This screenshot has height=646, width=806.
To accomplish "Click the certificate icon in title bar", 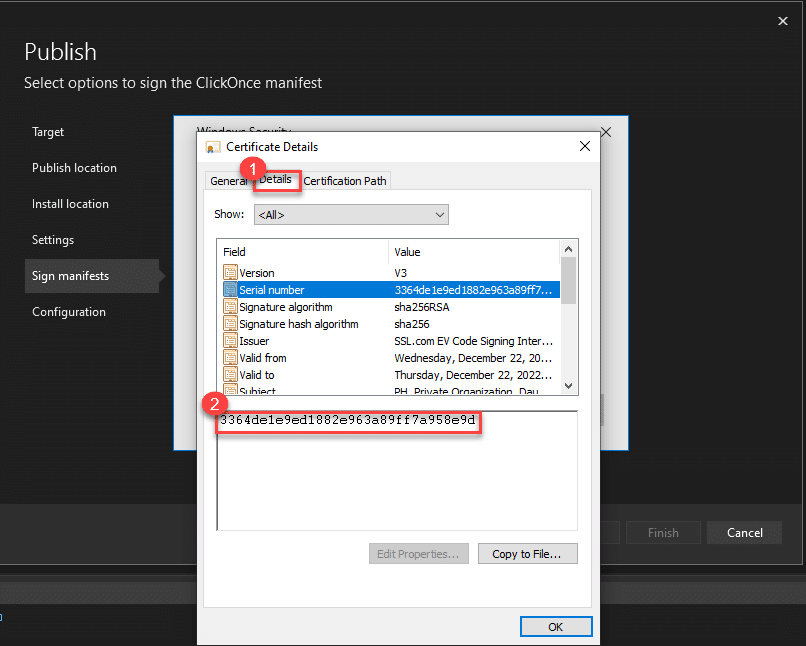I will (212, 147).
